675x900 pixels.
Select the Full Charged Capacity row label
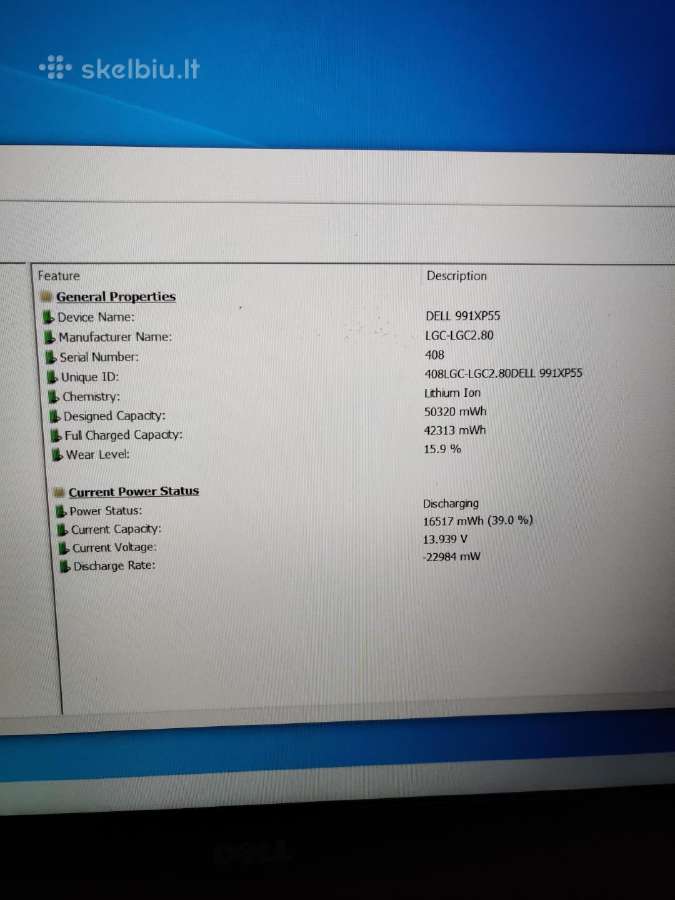(123, 435)
